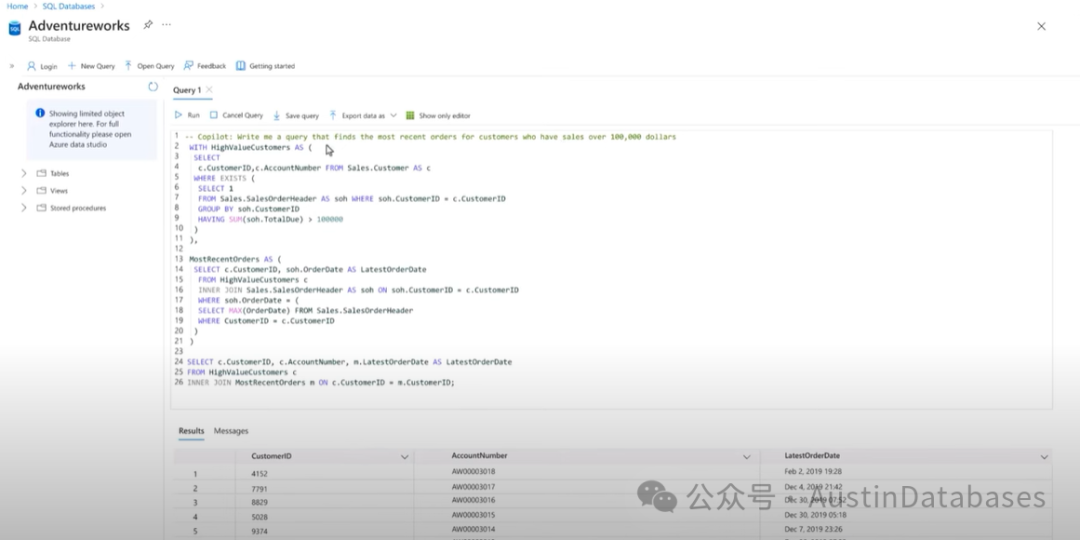The height and width of the screenshot is (540, 1080).
Task: Click the HAVING SUM line in editor
Action: pyautogui.click(x=270, y=219)
